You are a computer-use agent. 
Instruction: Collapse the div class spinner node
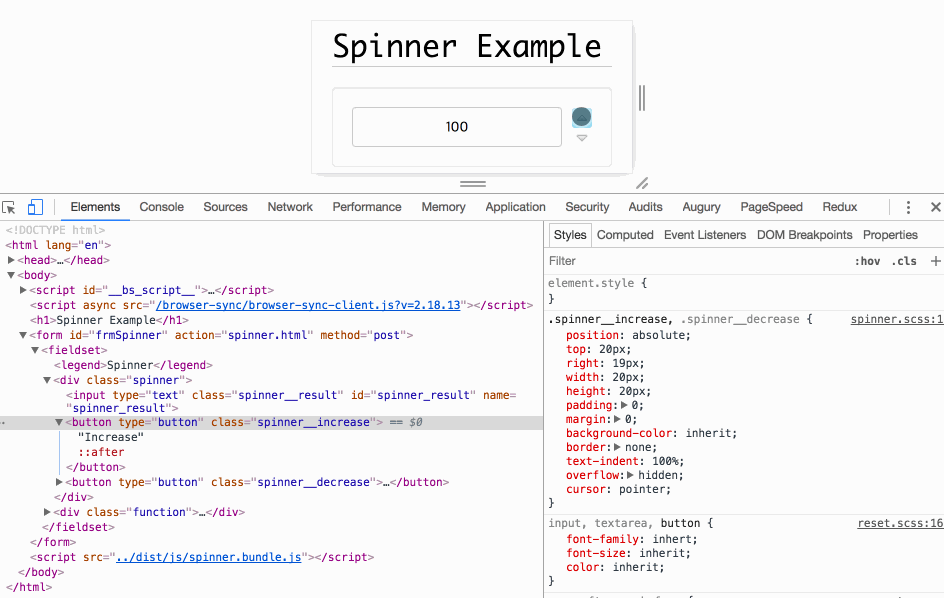tap(47, 380)
